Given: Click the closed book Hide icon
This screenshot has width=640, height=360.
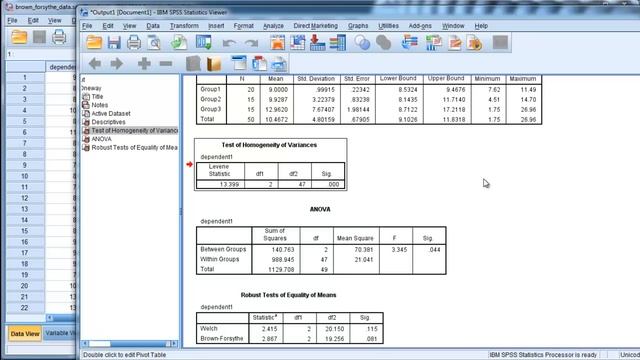Looking at the screenshot, I should (193, 63).
